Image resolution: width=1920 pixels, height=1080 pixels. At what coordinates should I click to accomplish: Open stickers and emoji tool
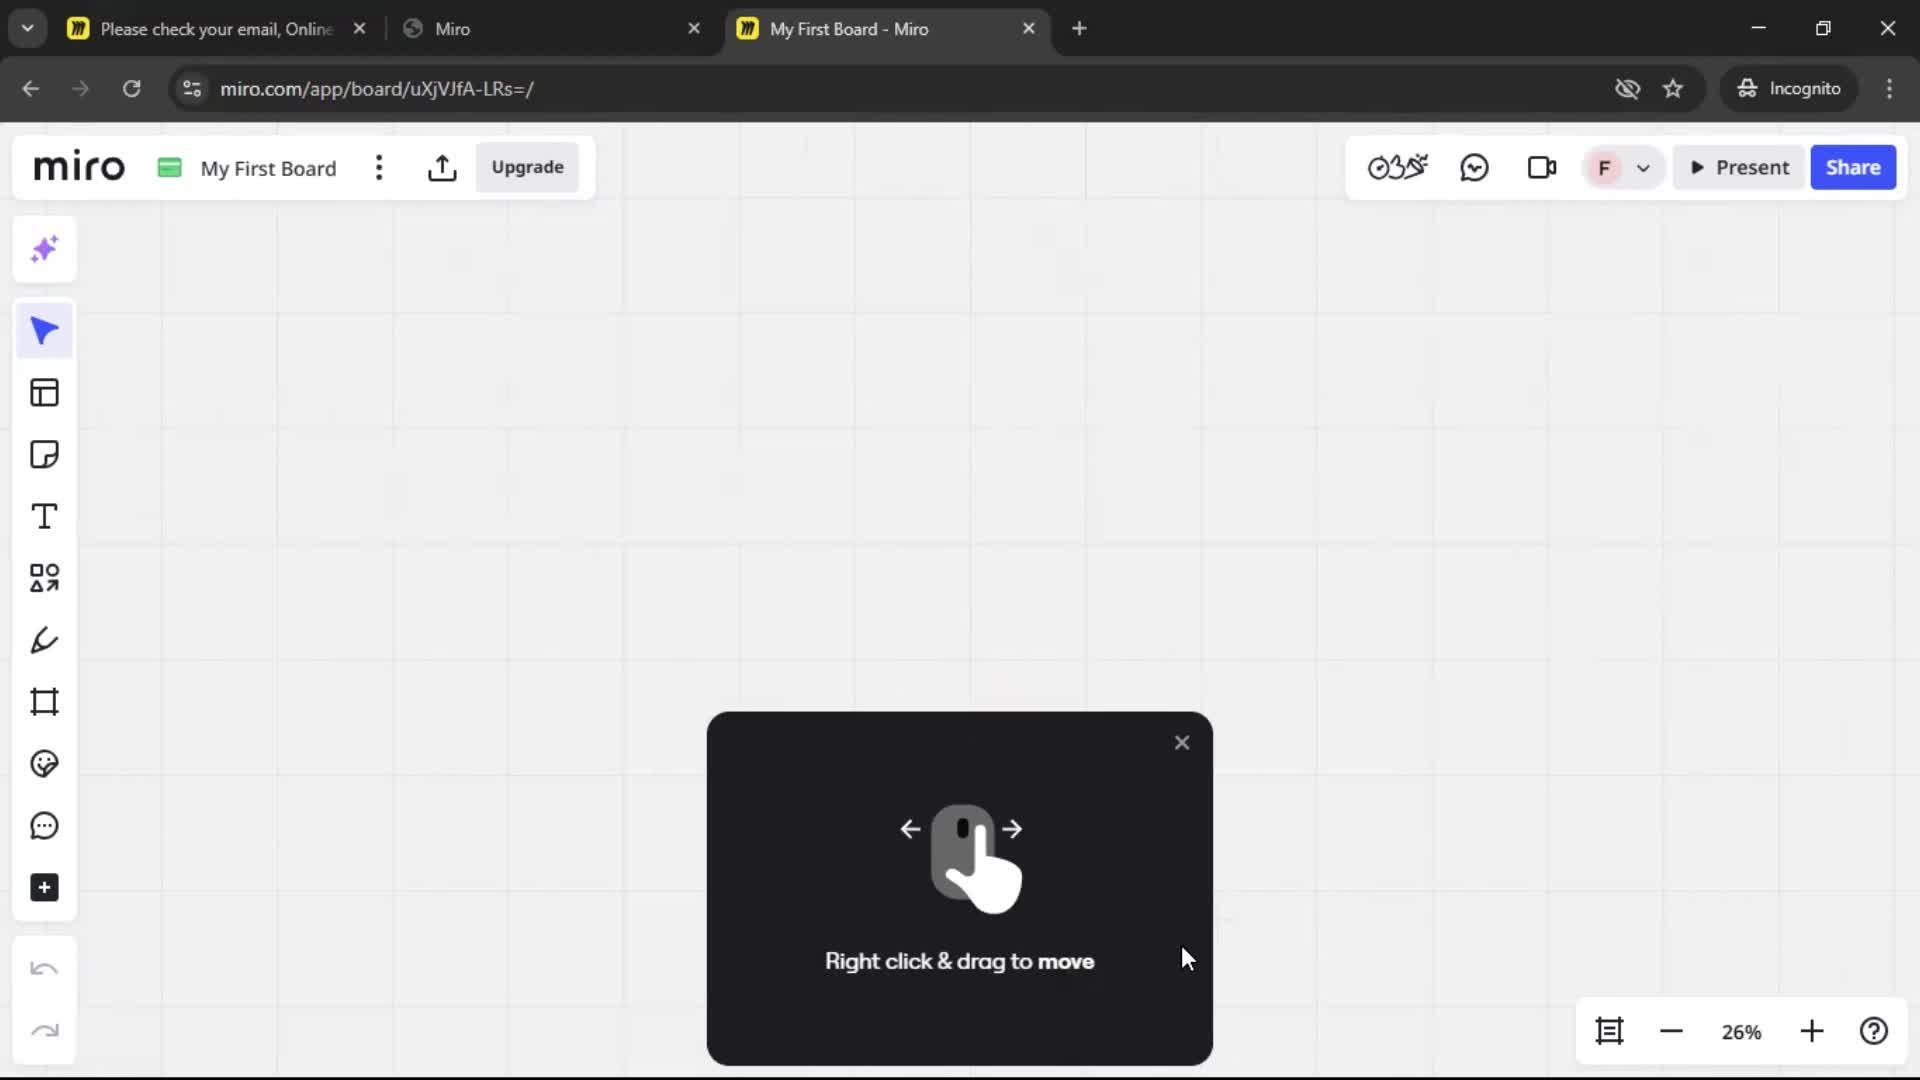44,764
